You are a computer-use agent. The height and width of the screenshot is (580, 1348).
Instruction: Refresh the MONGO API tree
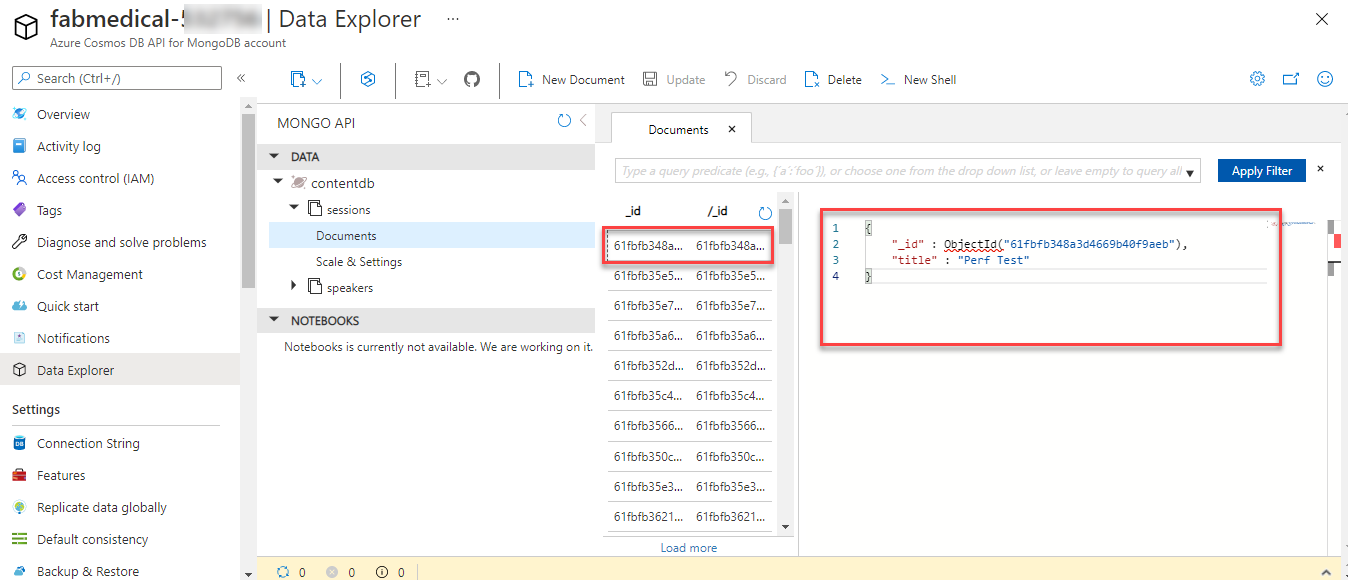[x=562, y=122]
